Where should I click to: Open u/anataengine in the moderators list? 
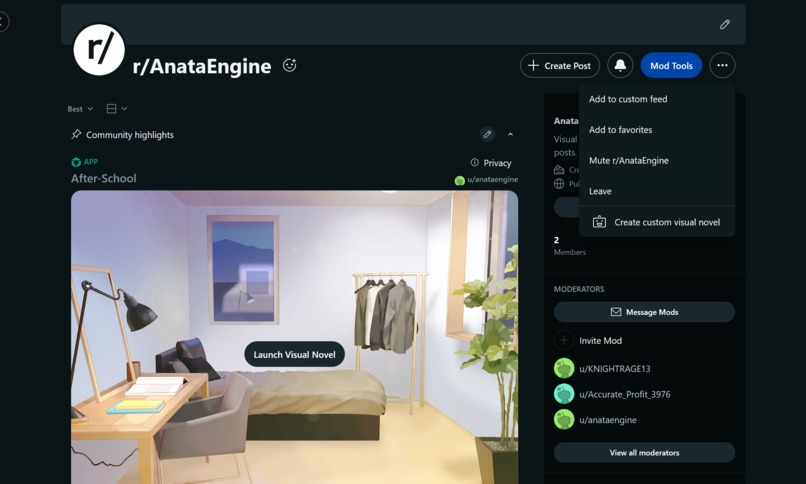(608, 420)
